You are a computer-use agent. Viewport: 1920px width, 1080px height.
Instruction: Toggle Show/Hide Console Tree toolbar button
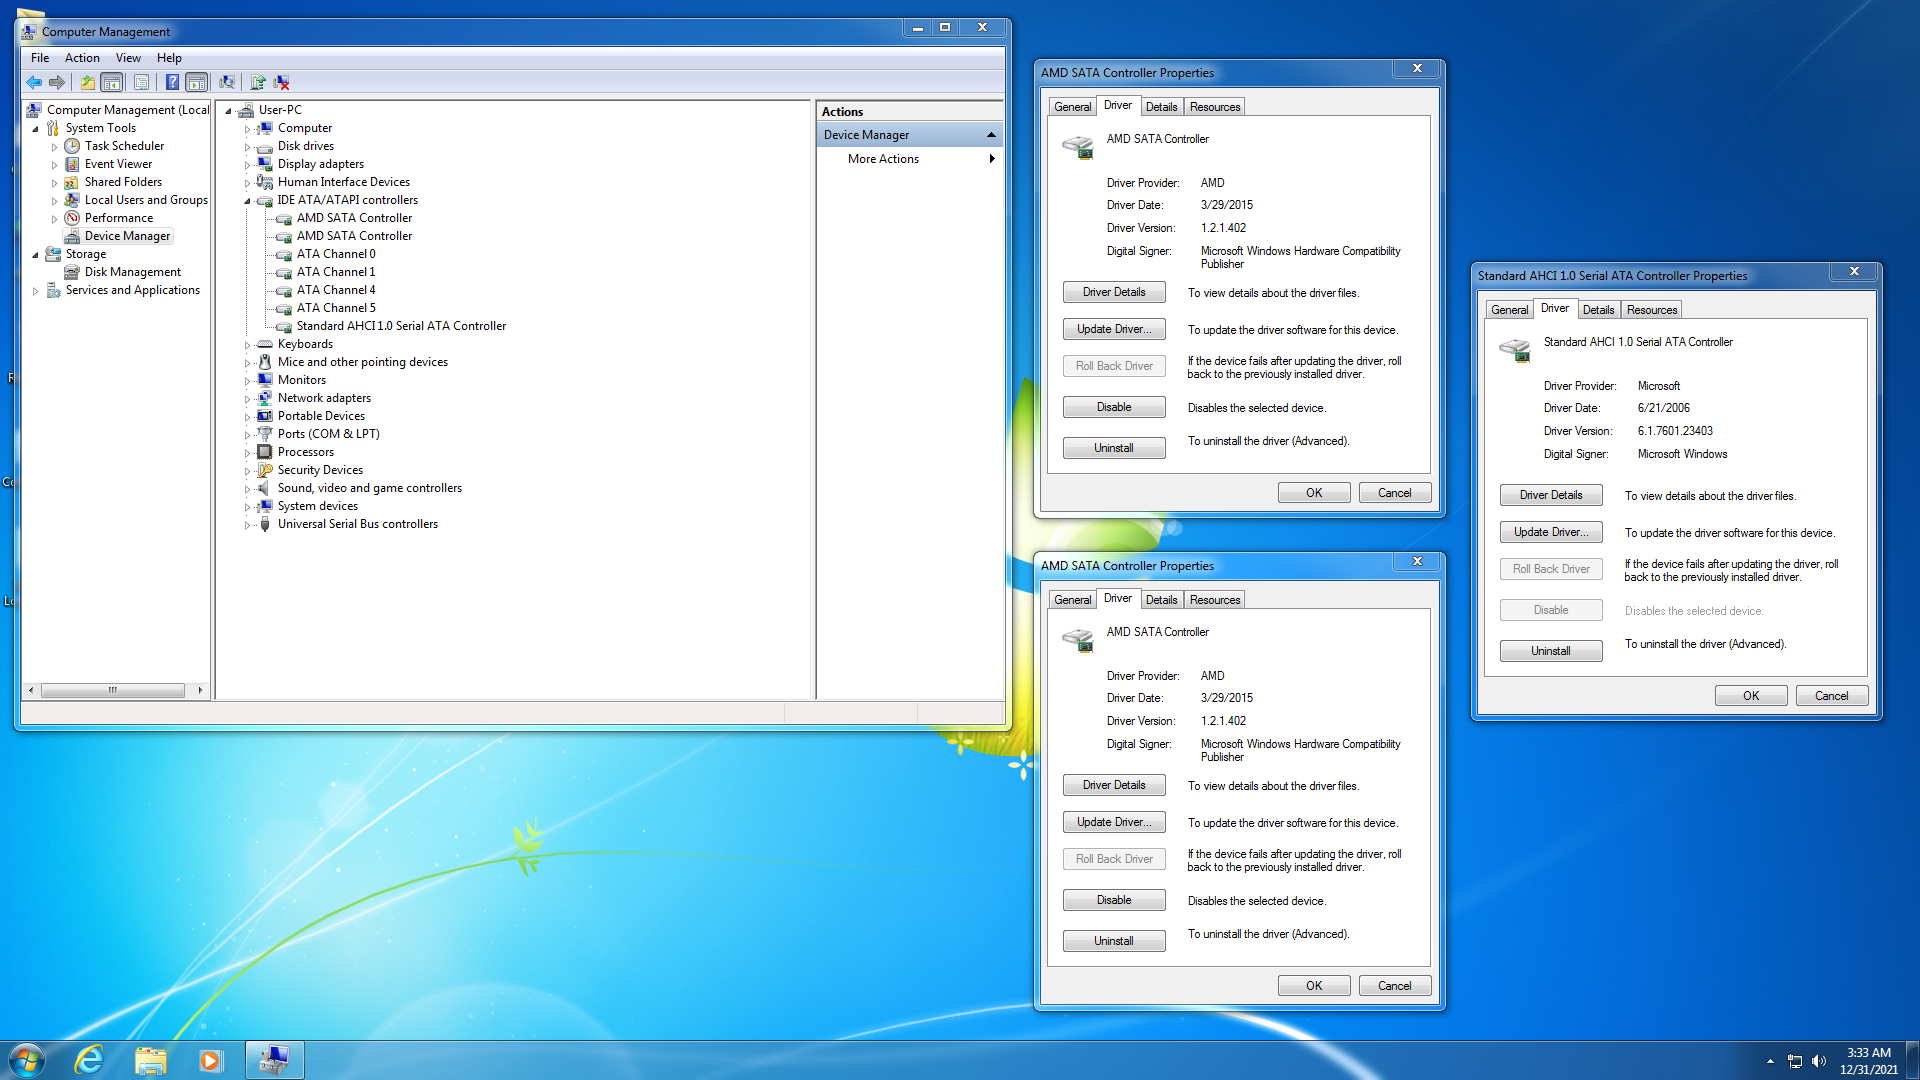[x=112, y=82]
